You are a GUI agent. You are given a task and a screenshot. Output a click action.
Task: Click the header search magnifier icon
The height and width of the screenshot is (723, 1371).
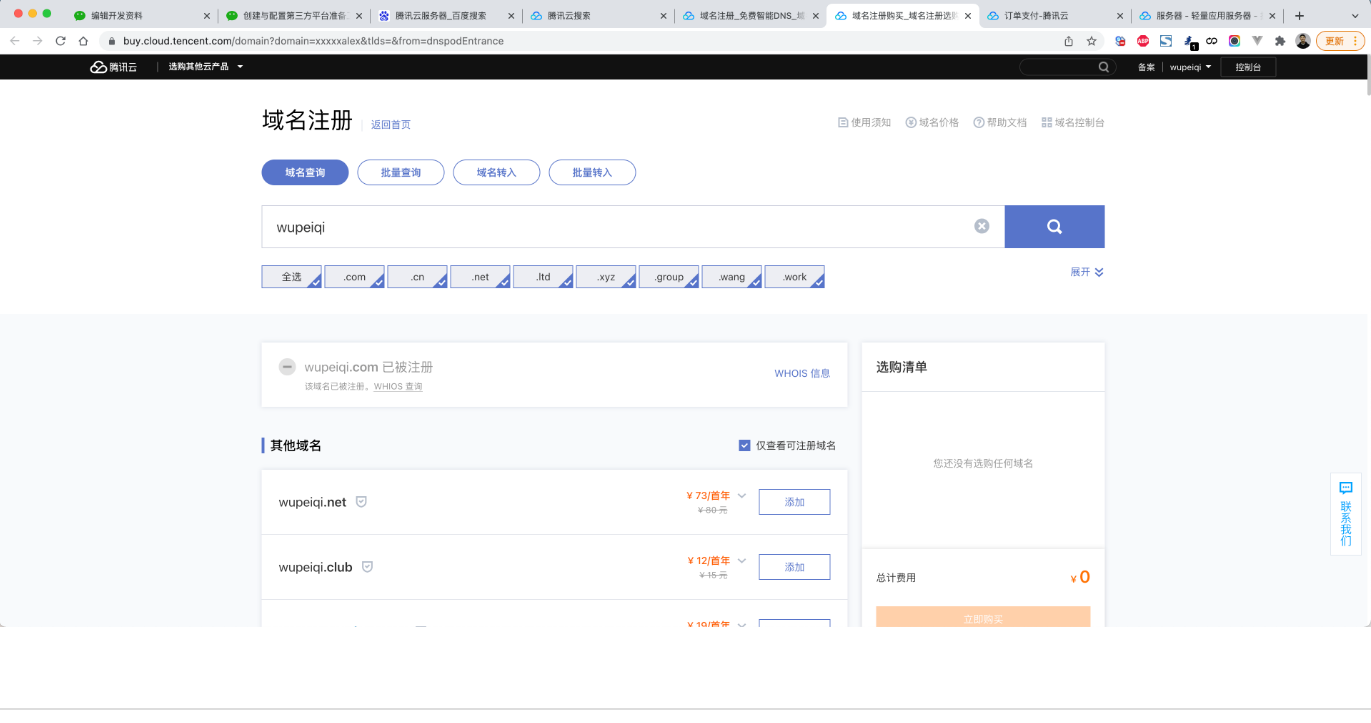tap(1104, 67)
